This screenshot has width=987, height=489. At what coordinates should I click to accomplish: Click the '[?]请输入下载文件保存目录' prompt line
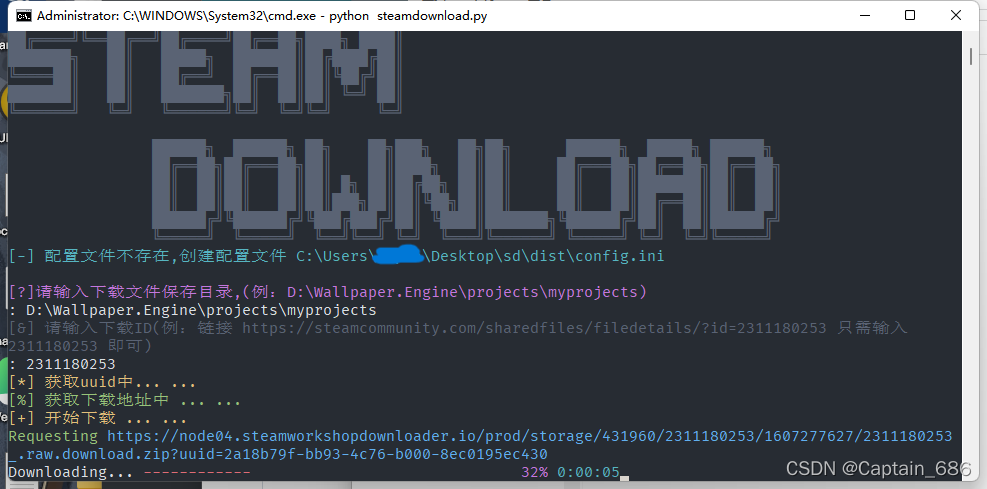point(328,292)
